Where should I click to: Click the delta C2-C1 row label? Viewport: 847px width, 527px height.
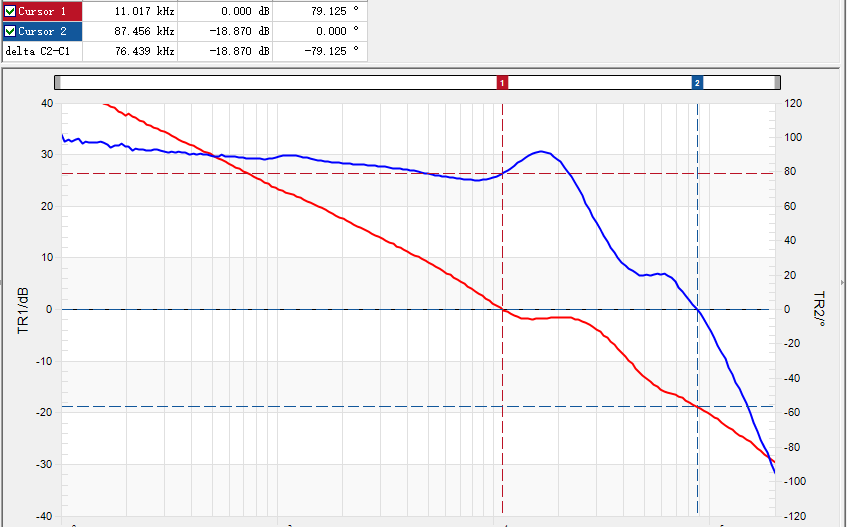click(38, 51)
